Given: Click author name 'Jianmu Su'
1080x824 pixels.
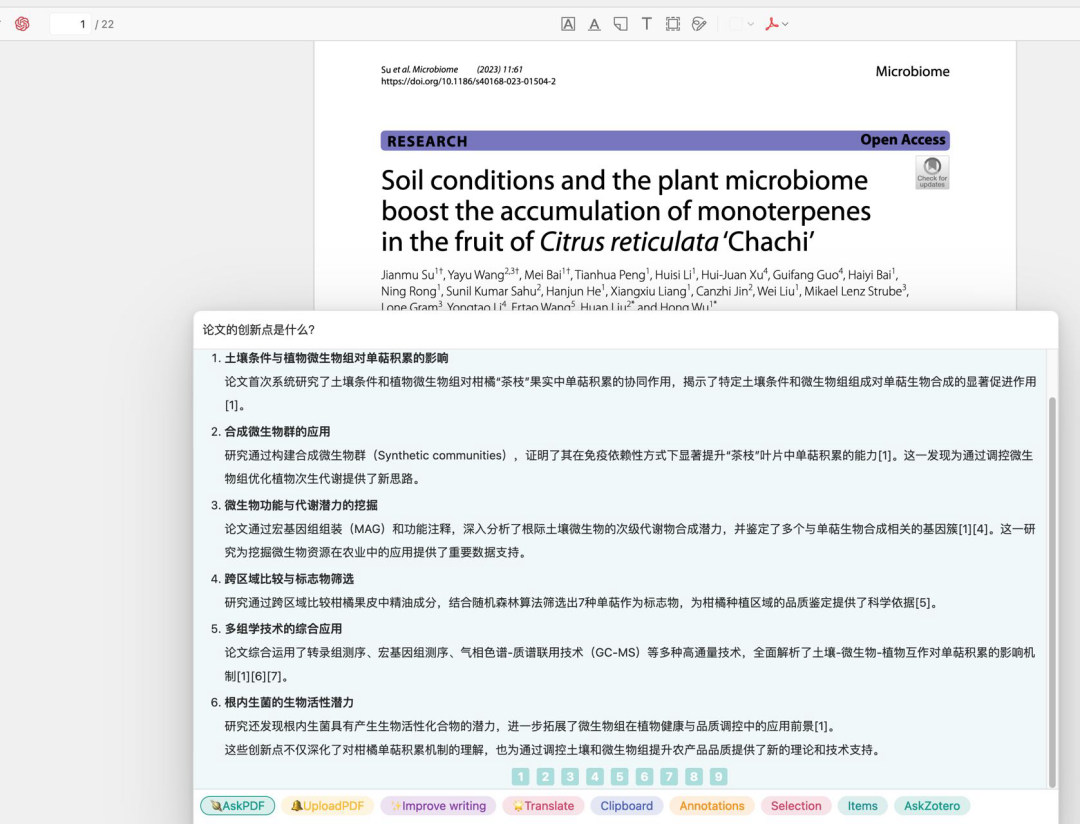Looking at the screenshot, I should click(408, 275).
